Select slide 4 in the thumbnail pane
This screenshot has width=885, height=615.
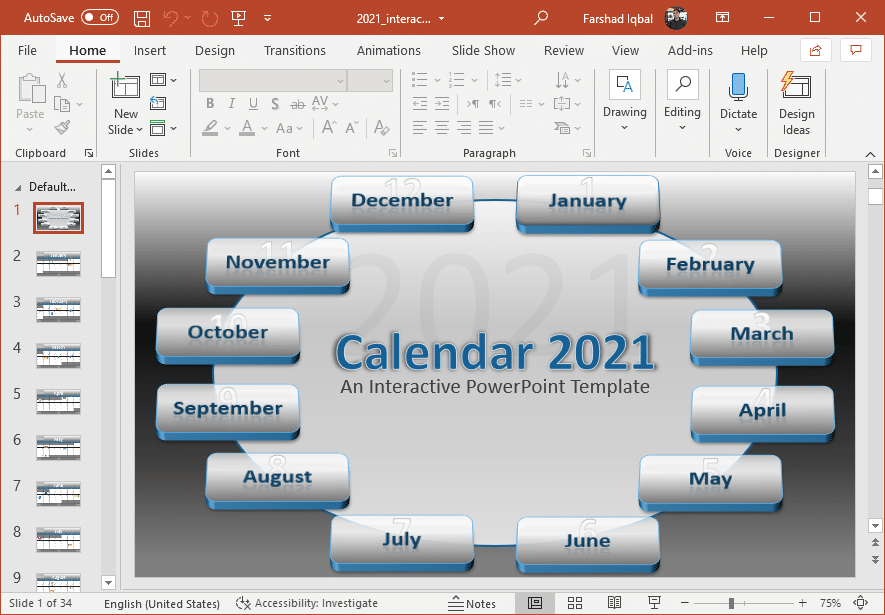click(58, 356)
